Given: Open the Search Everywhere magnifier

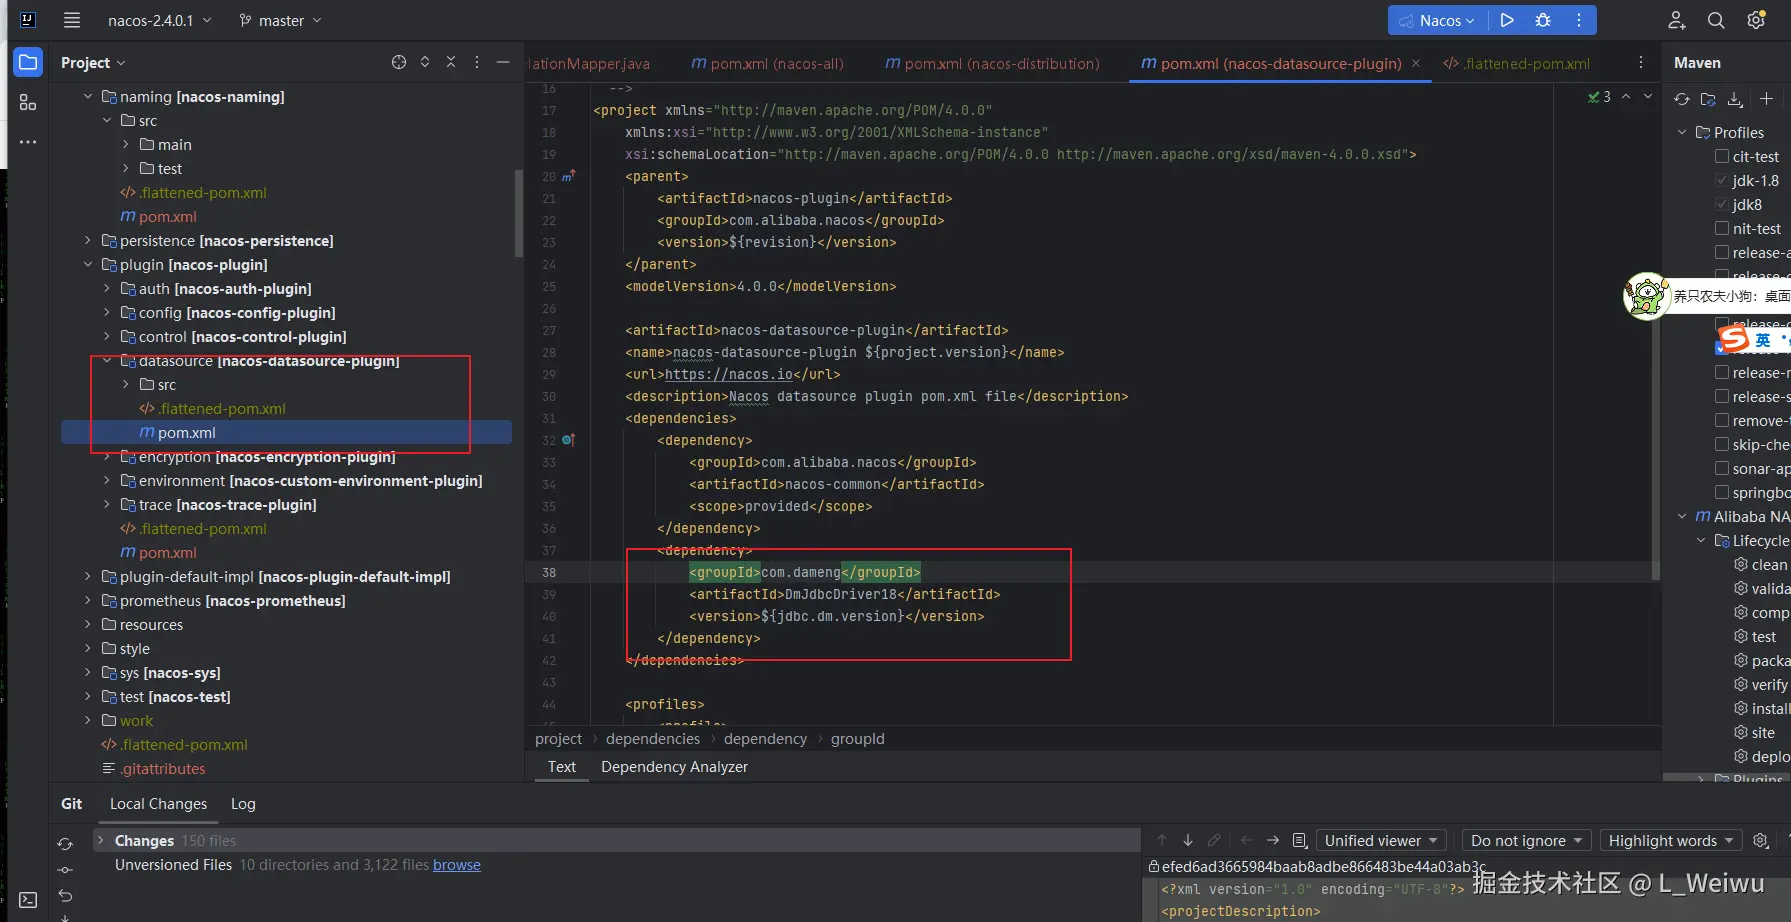Looking at the screenshot, I should pos(1716,20).
